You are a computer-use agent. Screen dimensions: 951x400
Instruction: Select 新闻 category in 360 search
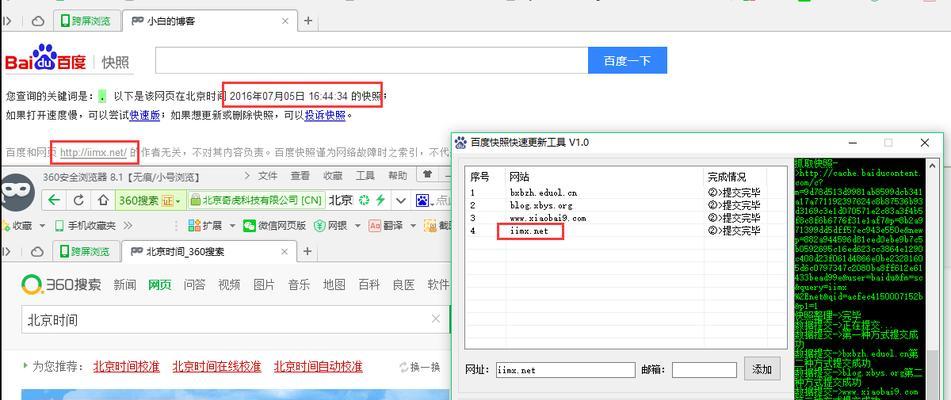[x=124, y=285]
